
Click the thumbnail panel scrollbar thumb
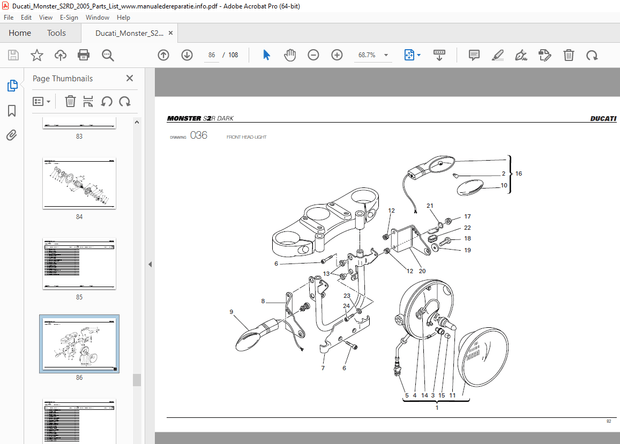click(137, 380)
